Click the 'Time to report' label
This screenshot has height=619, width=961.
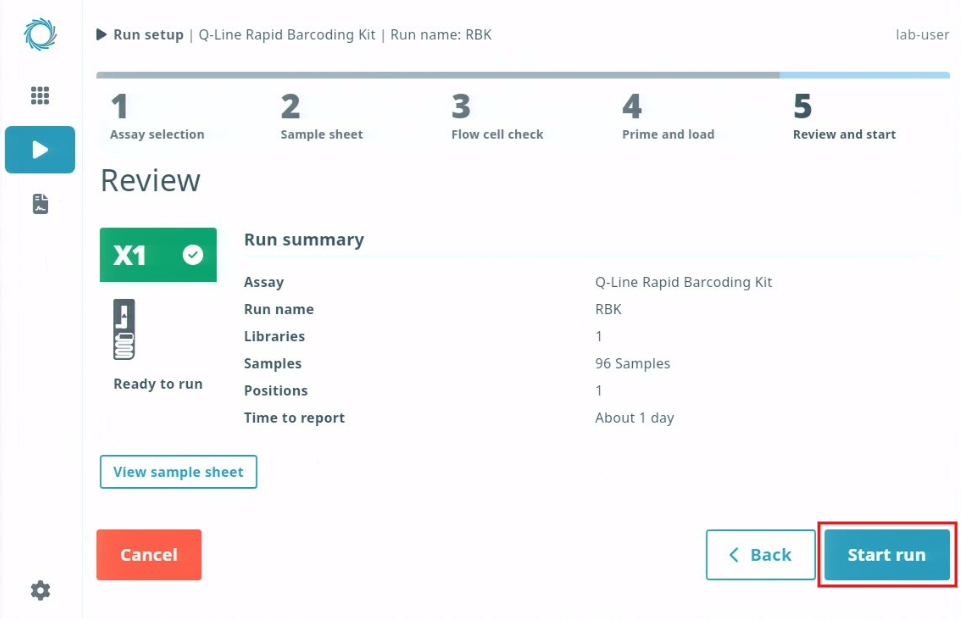click(x=294, y=418)
